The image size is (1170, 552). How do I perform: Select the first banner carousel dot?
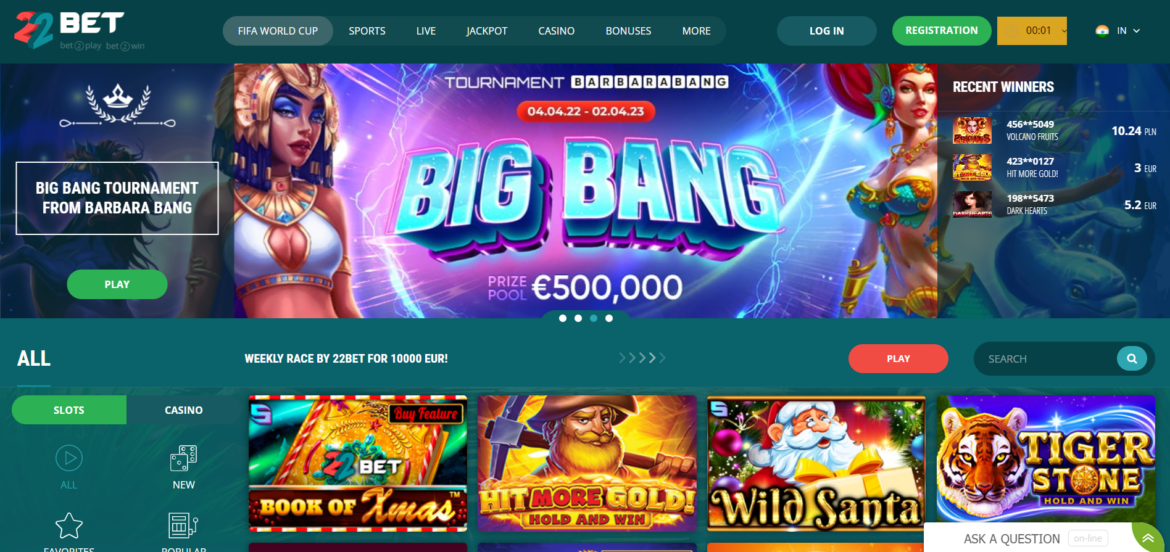click(x=562, y=319)
